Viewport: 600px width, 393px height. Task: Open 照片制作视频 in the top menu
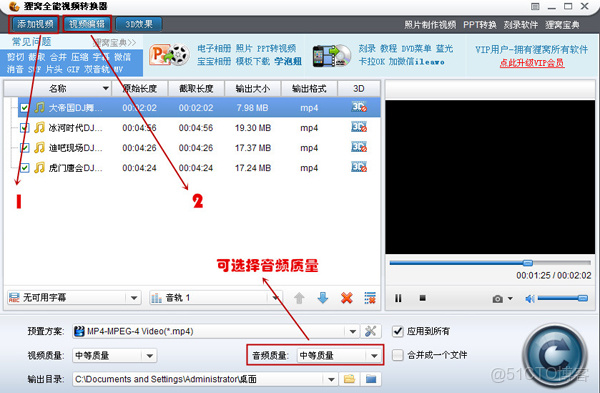[430, 25]
